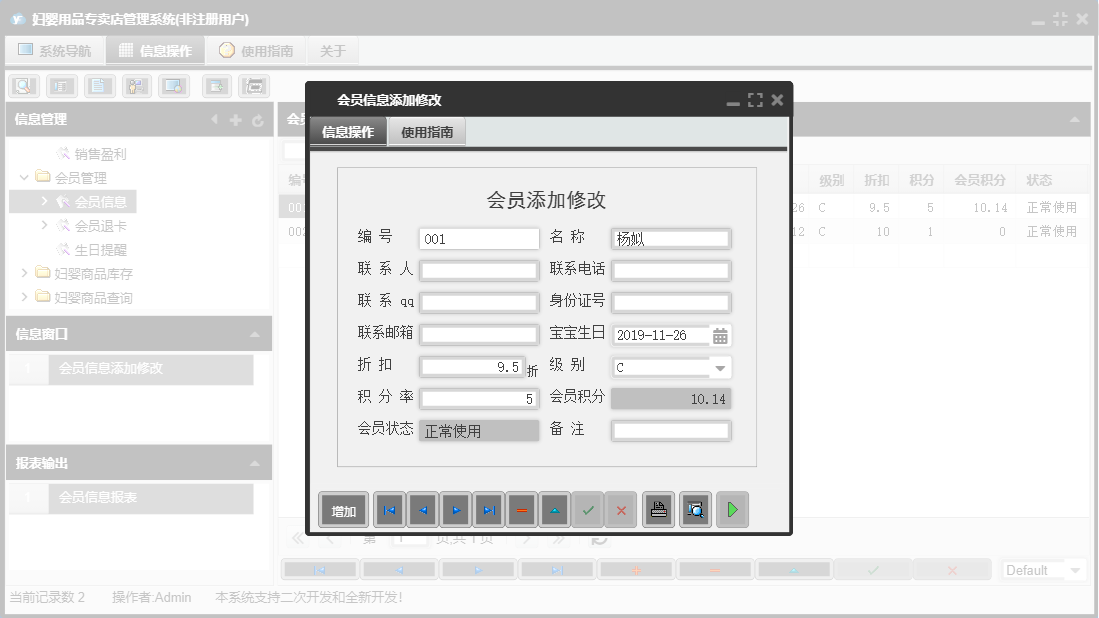Jump to last member record
This screenshot has width=1099, height=618.
click(489, 509)
